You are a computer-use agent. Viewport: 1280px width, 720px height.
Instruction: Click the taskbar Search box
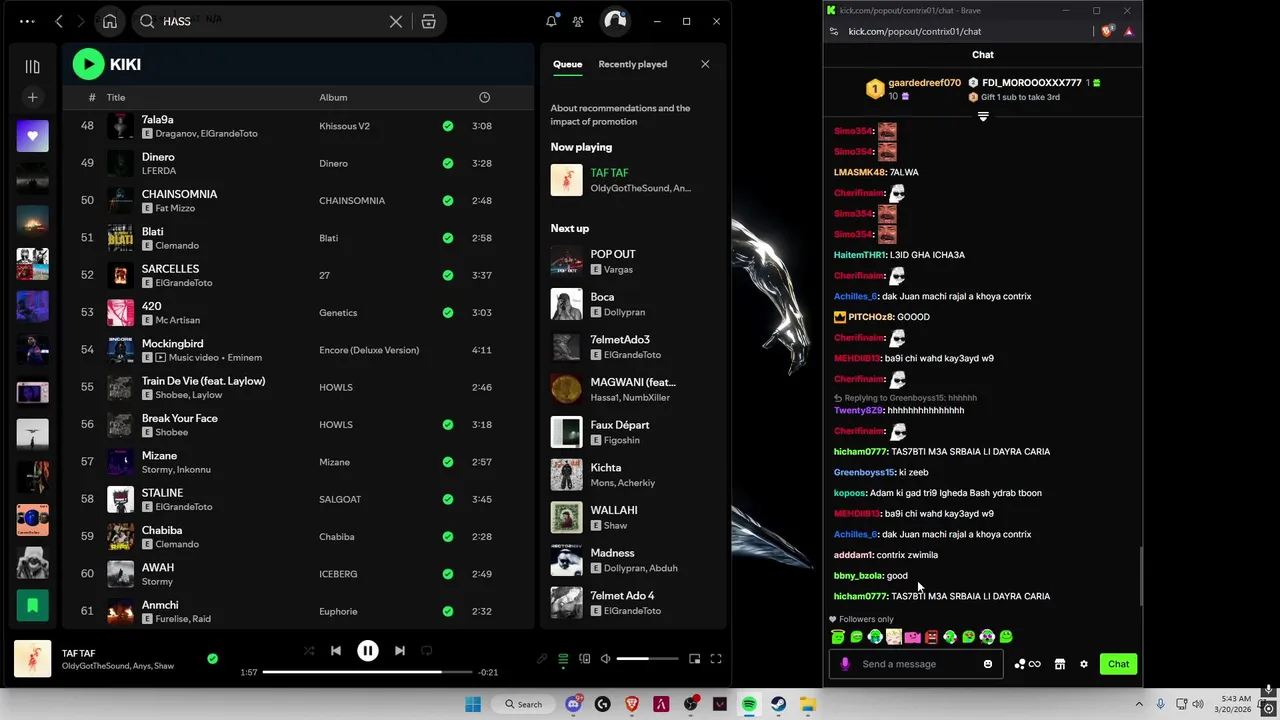pyautogui.click(x=523, y=704)
